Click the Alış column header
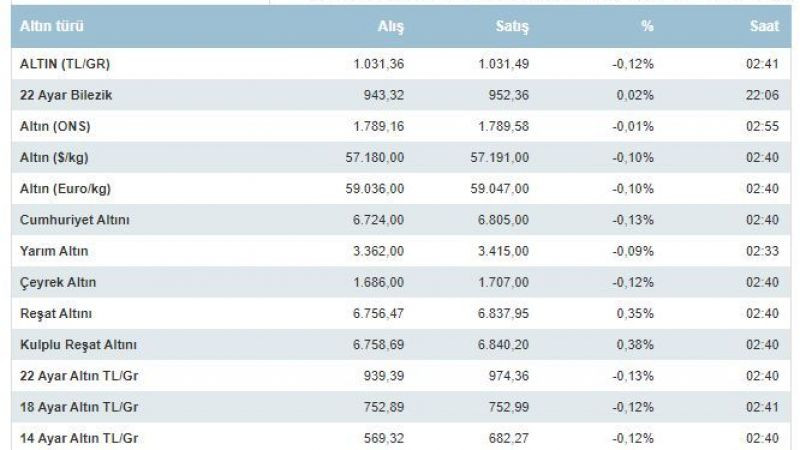 pos(391,26)
